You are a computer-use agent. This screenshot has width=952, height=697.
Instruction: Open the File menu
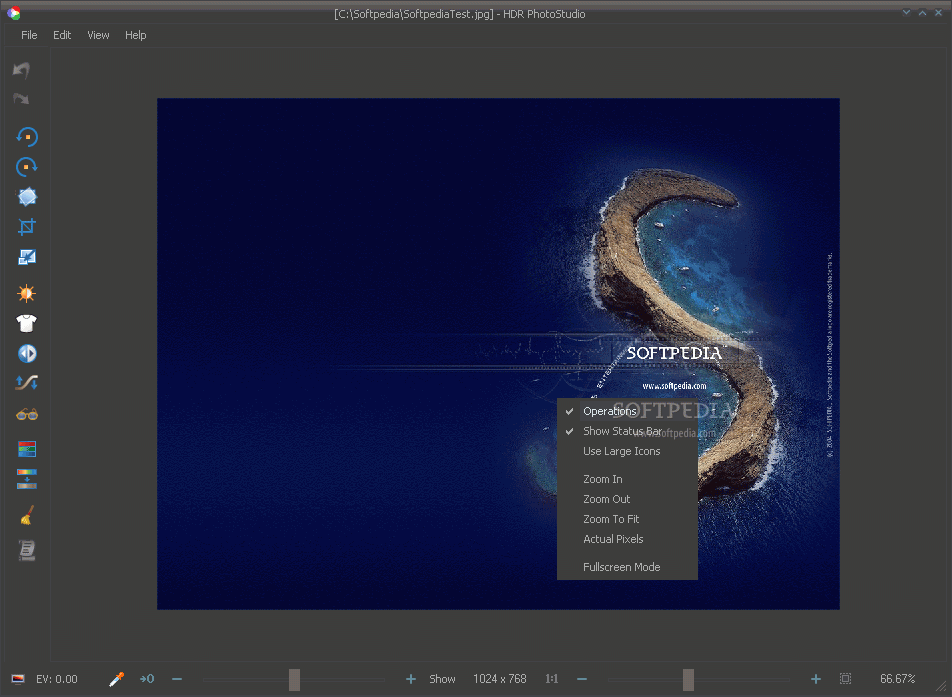coord(29,35)
